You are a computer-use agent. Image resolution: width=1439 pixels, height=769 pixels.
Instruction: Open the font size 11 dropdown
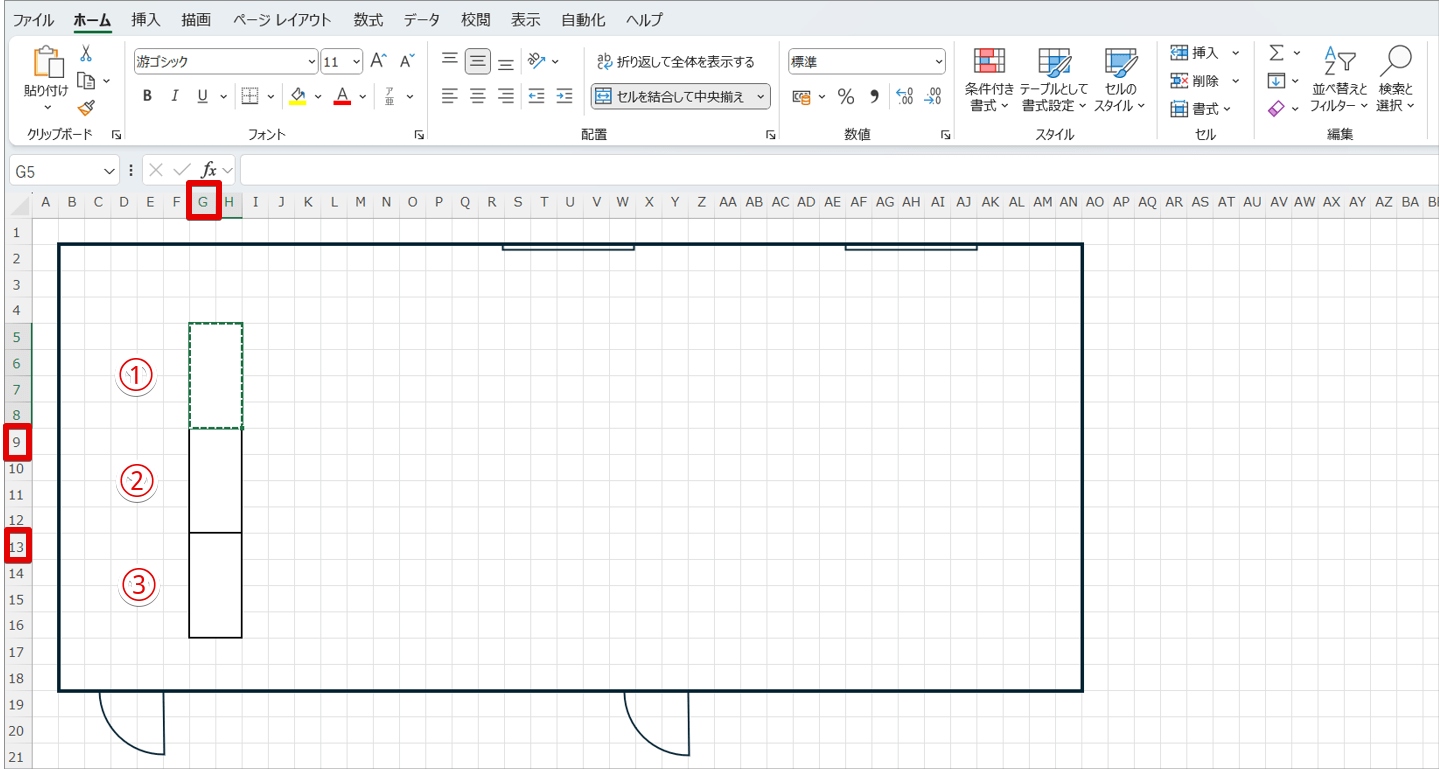[x=357, y=62]
